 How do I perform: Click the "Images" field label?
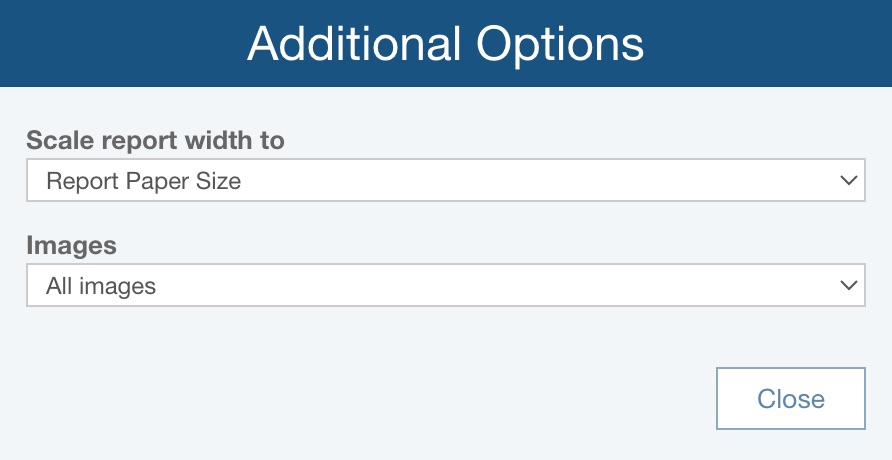pos(71,245)
